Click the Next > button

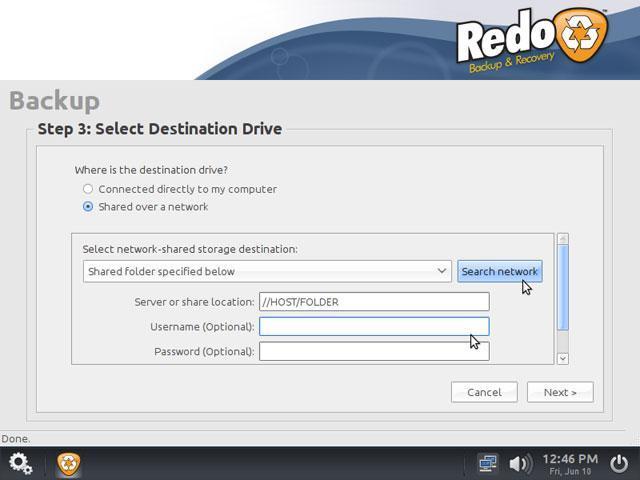tap(560, 392)
